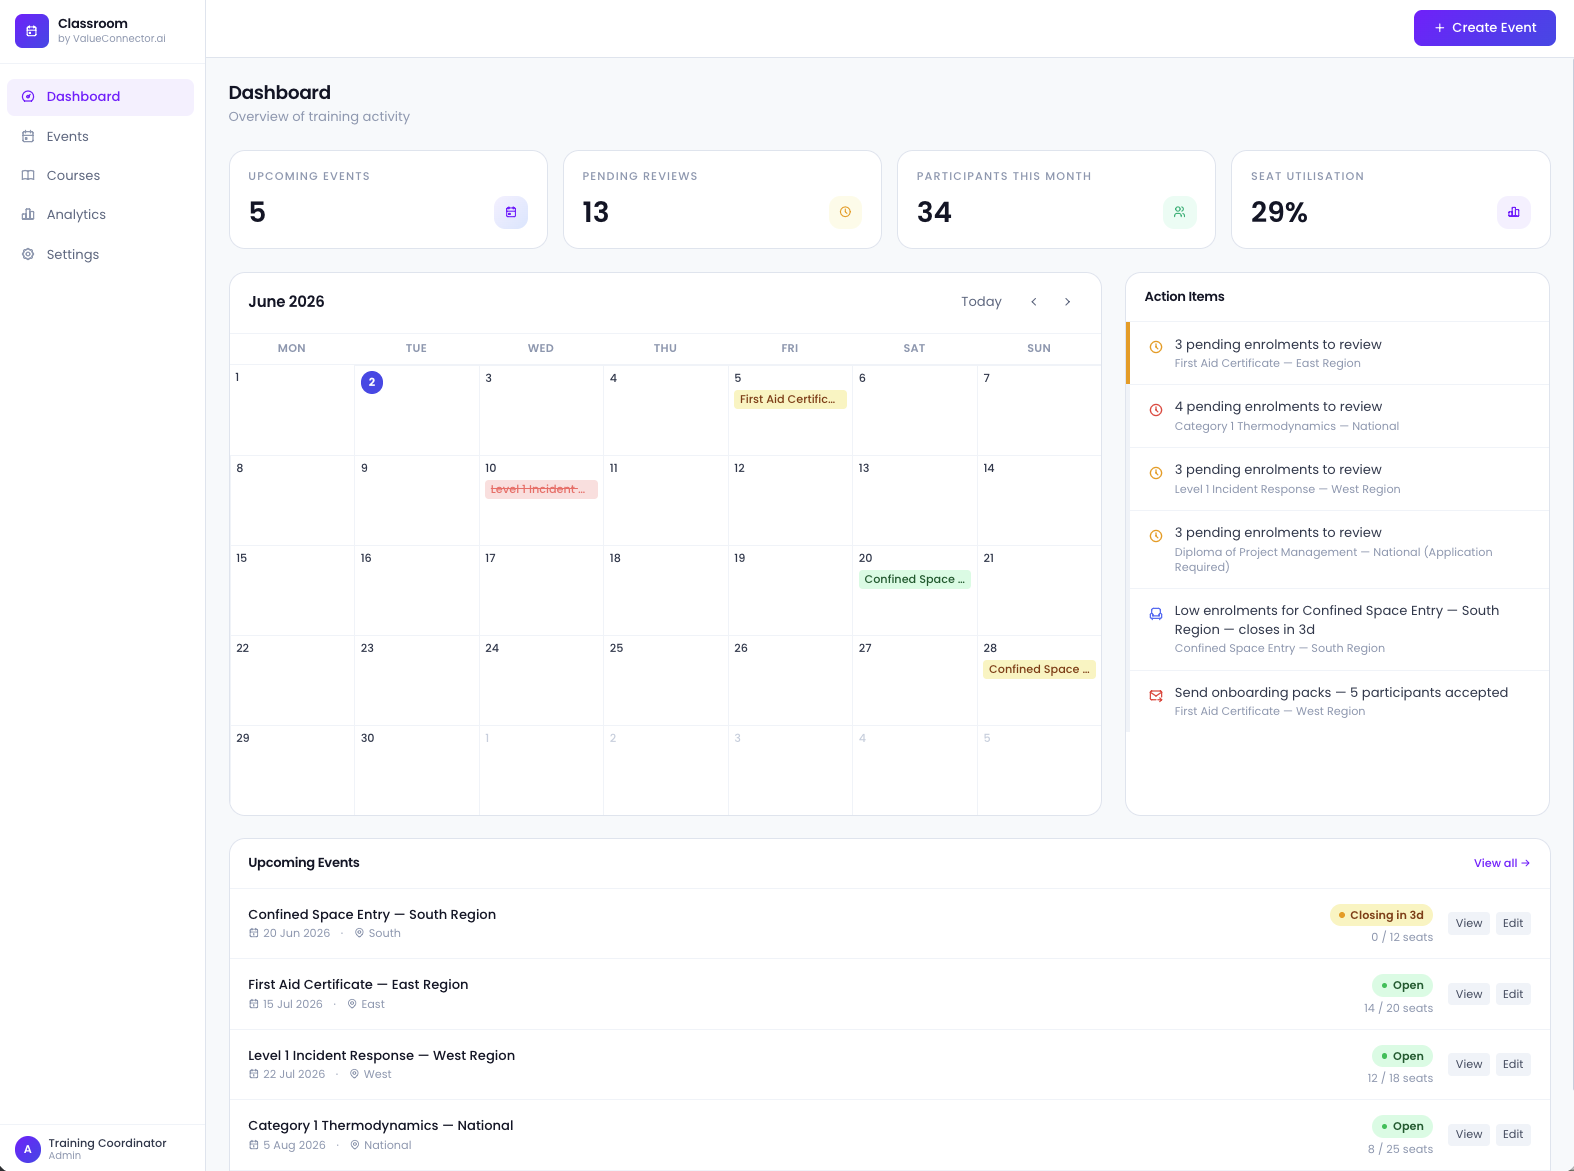
Task: Go to the next month in calendar
Action: click(x=1068, y=302)
